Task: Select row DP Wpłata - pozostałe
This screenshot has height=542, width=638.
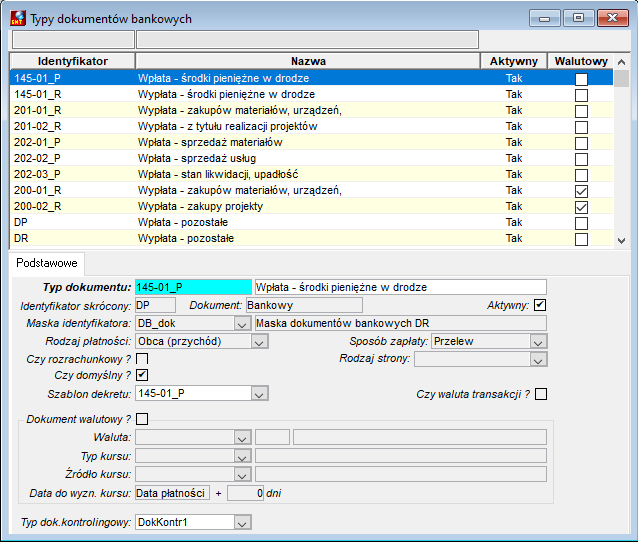Action: click(311, 222)
